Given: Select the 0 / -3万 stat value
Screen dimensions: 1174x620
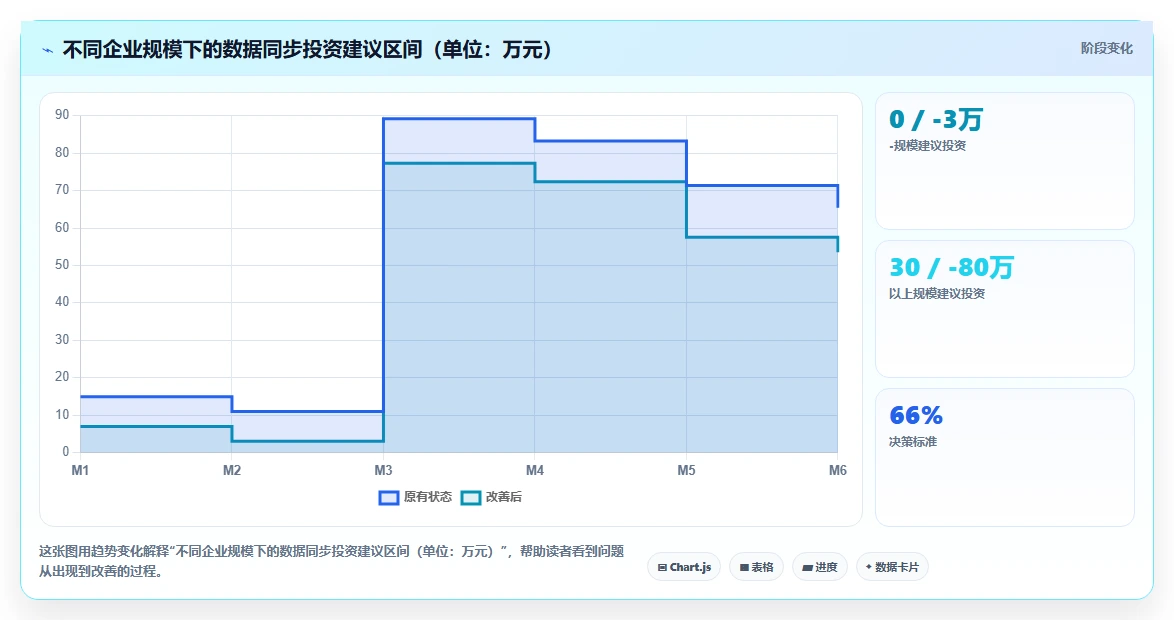Looking at the screenshot, I should click(935, 119).
